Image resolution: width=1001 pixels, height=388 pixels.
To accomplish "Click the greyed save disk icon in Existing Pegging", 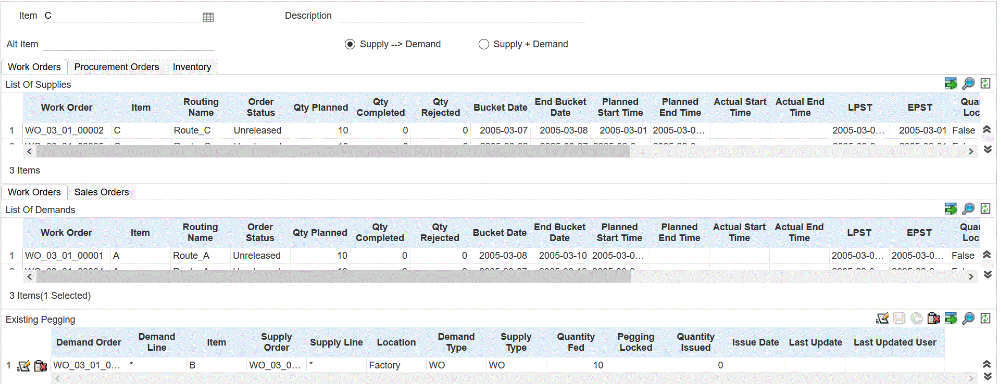I will (x=899, y=318).
